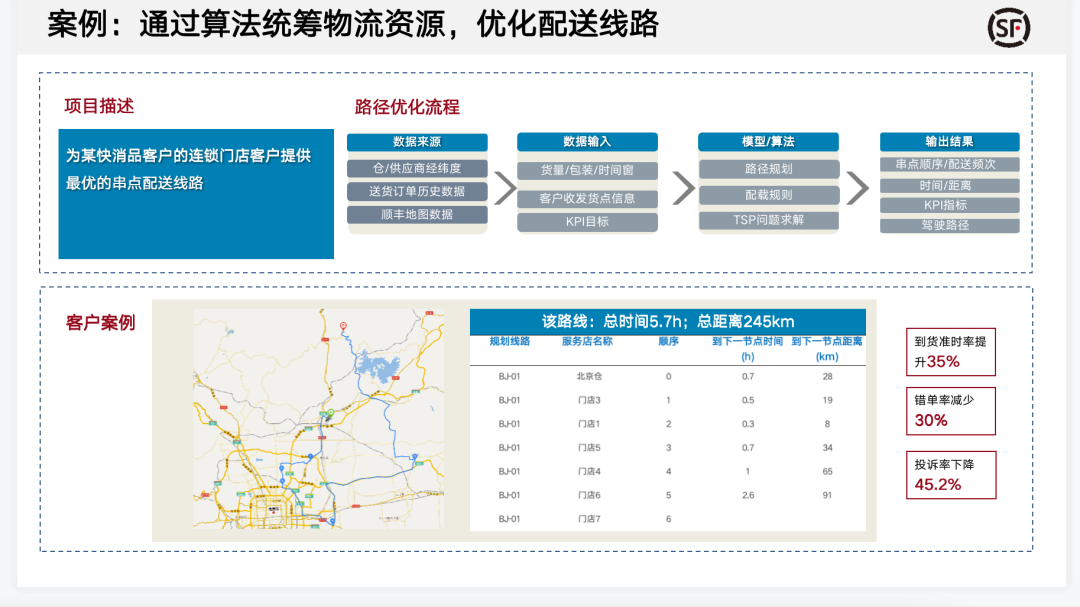Click the chevron arrow after 数据输入 column

(x=683, y=188)
